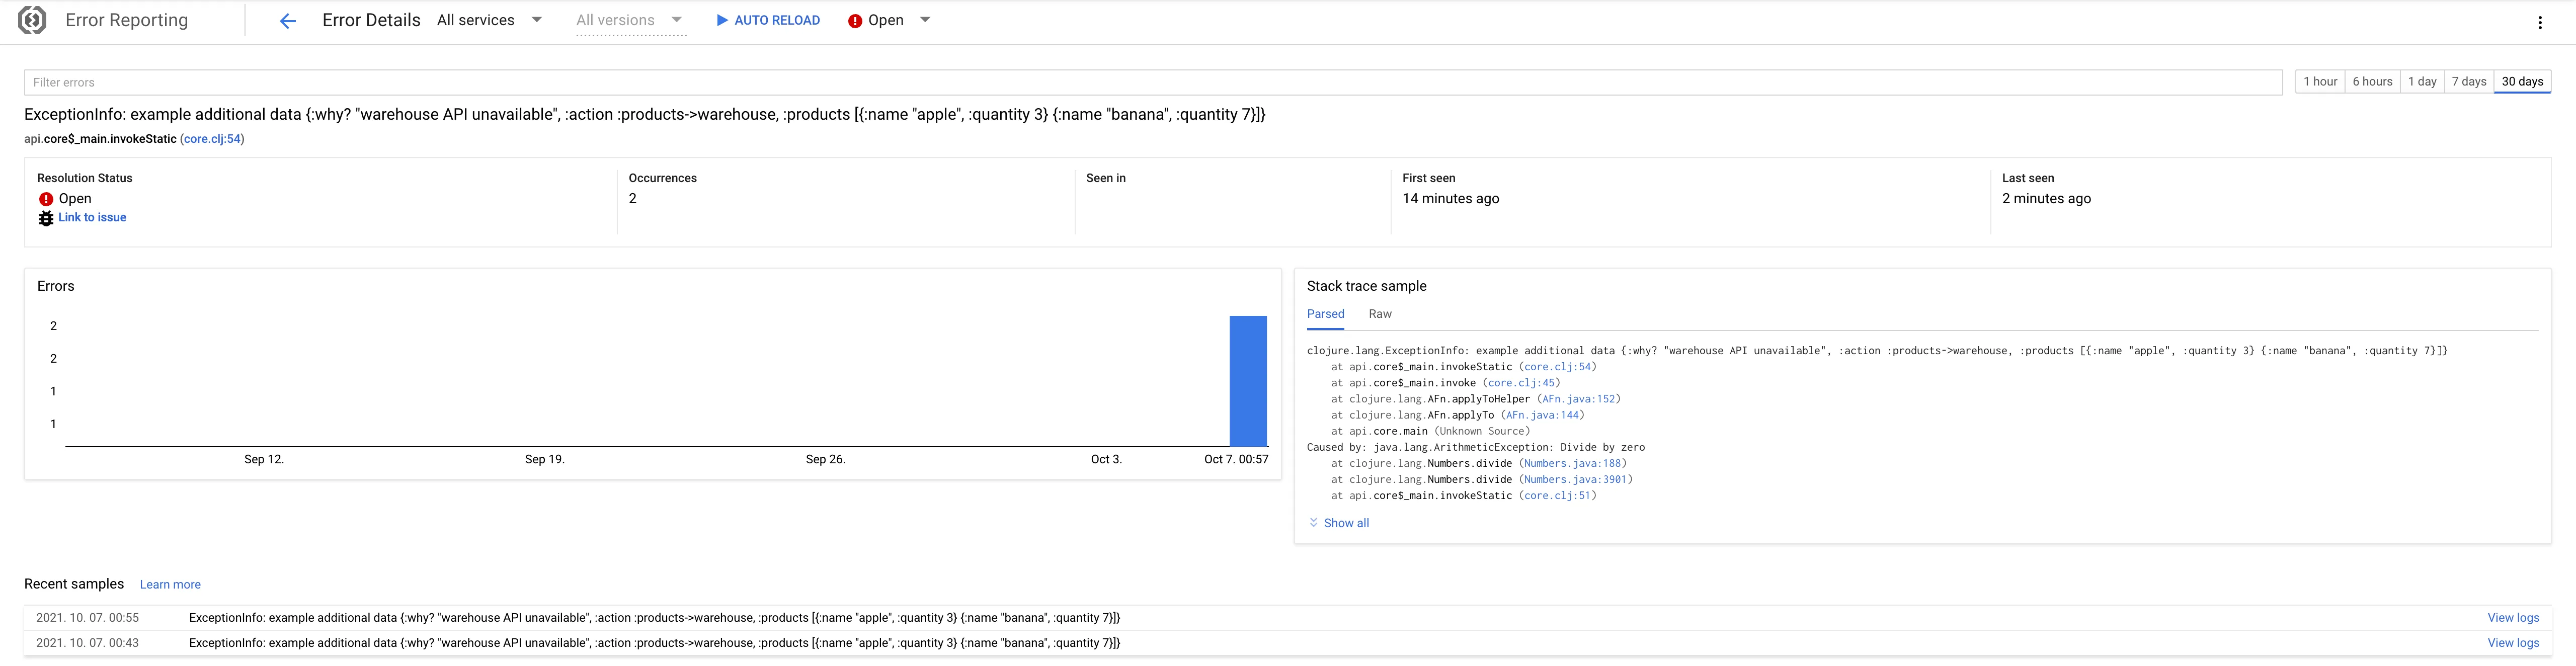Click the Filter errors input field
2576x666 pixels.
(1153, 82)
